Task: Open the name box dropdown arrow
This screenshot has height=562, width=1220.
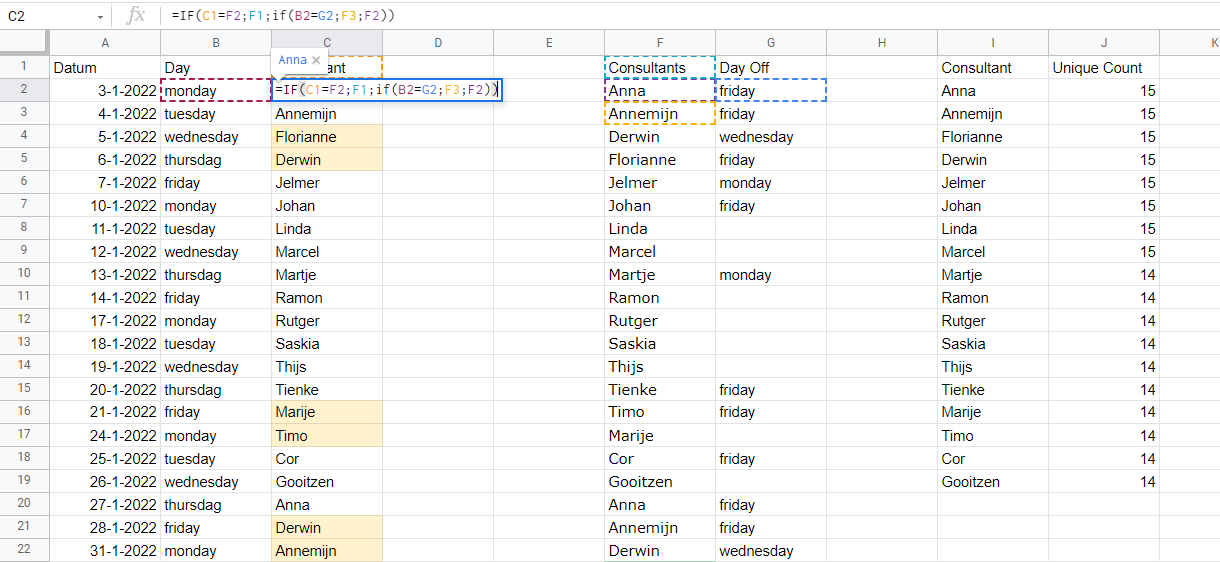Action: click(100, 16)
